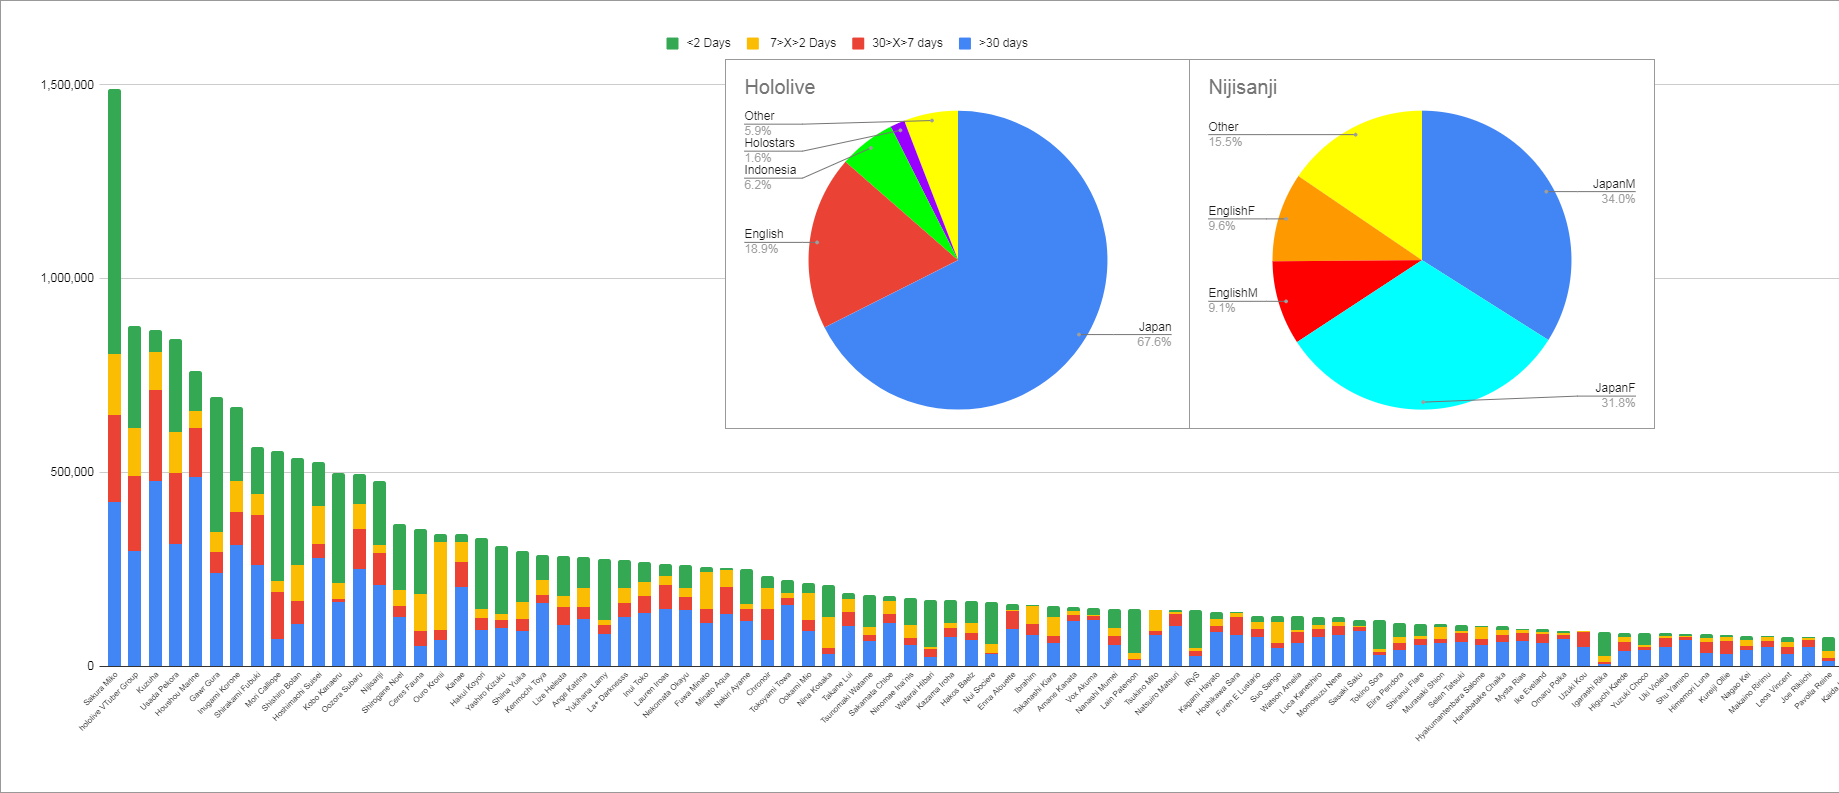Select the '>30 days' legend label
1839x793 pixels.
tap(1003, 43)
